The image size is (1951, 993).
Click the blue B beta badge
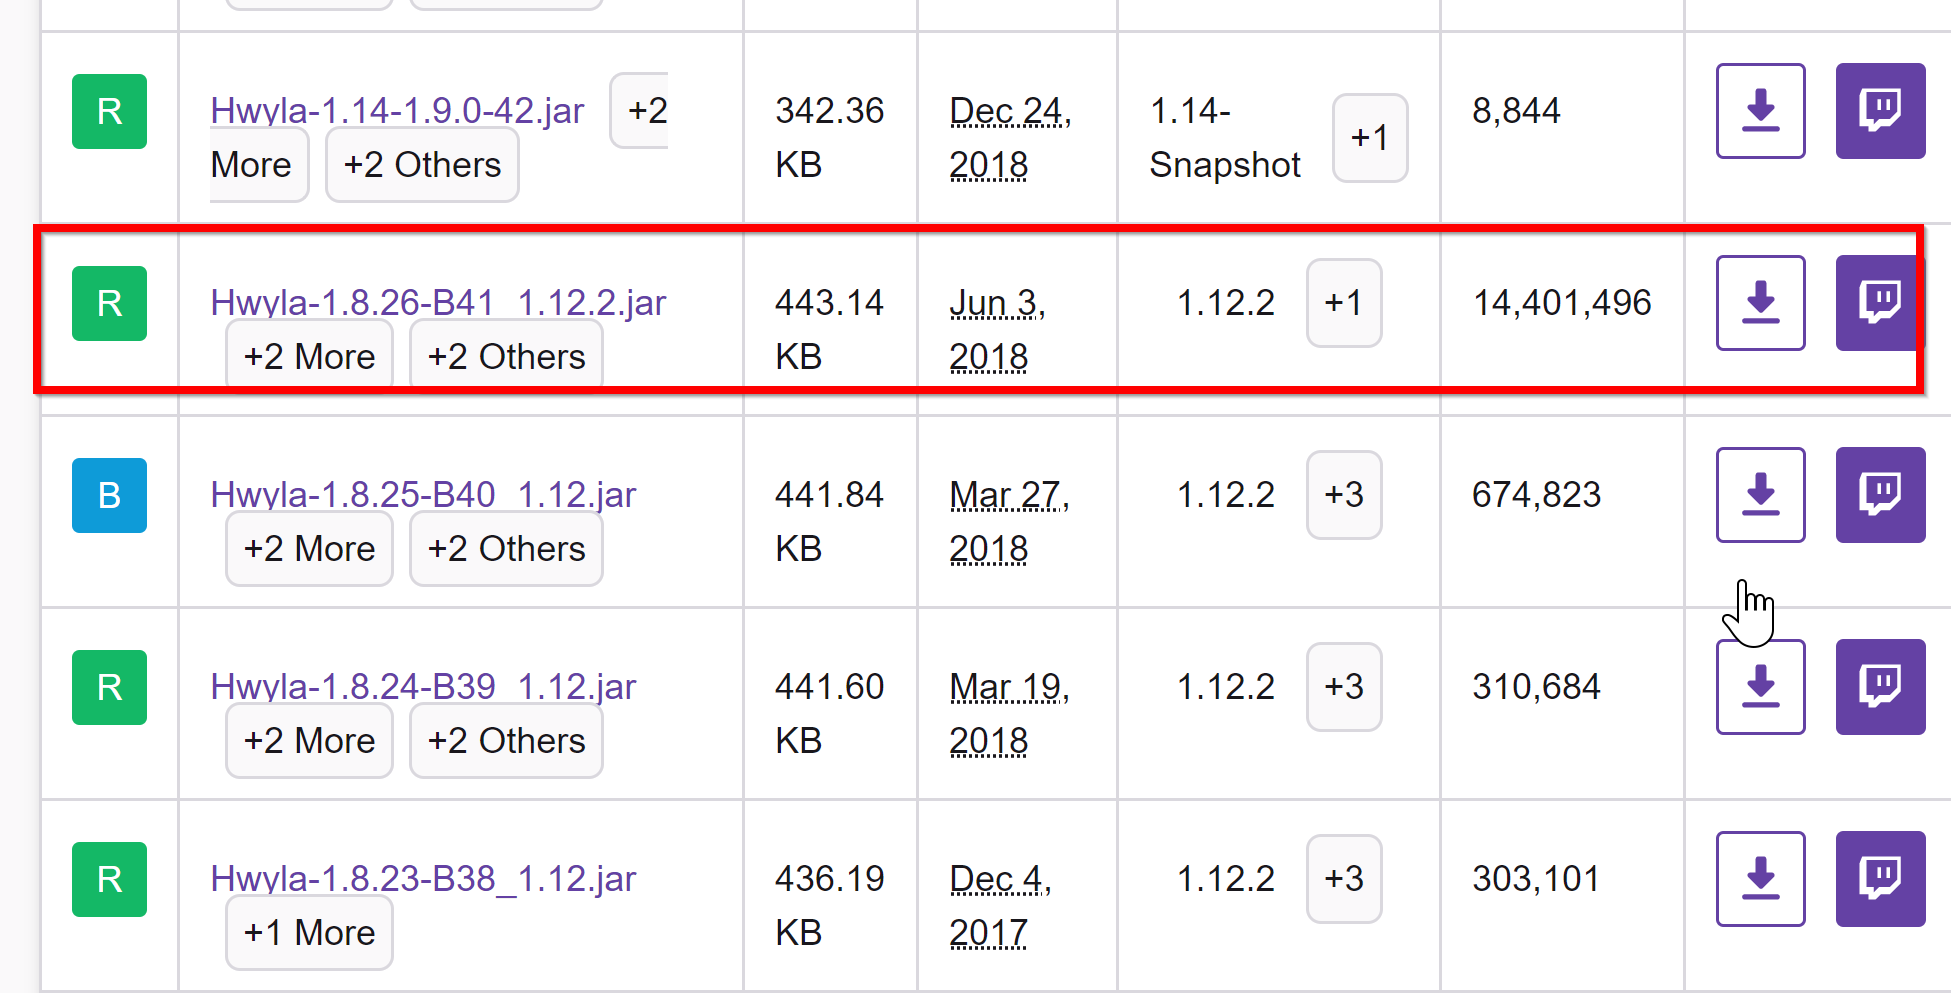(x=109, y=495)
